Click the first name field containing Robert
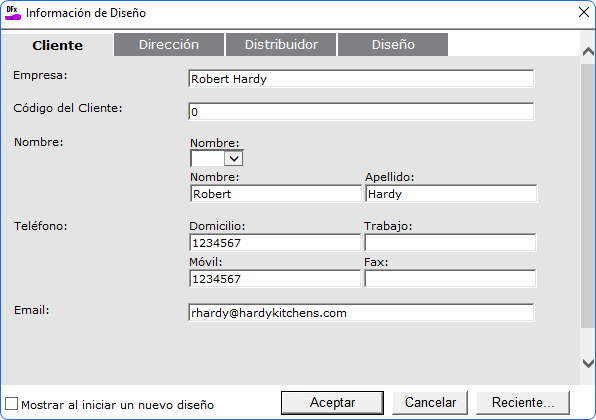596x420 pixels. [276, 193]
